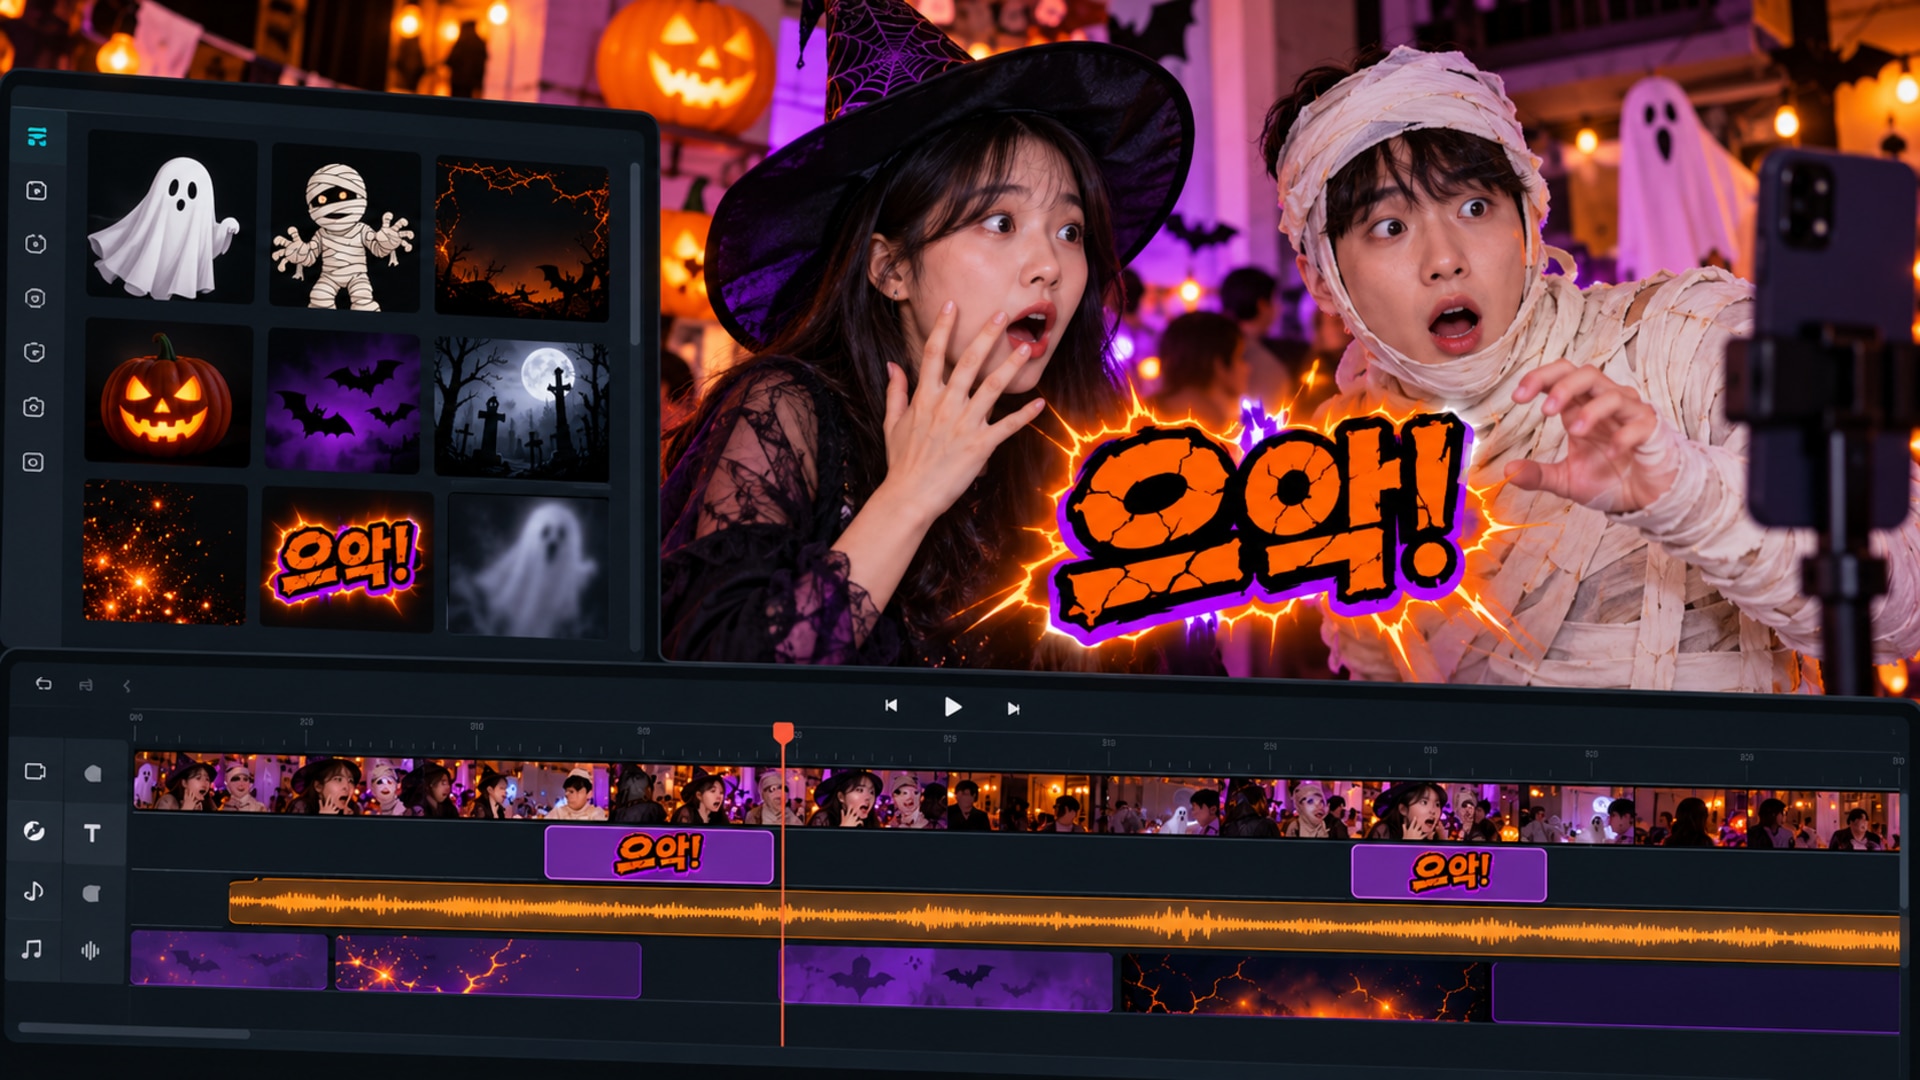Viewport: 1920px width, 1080px height.
Task: Click the music double-note track icon
Action: click(32, 949)
